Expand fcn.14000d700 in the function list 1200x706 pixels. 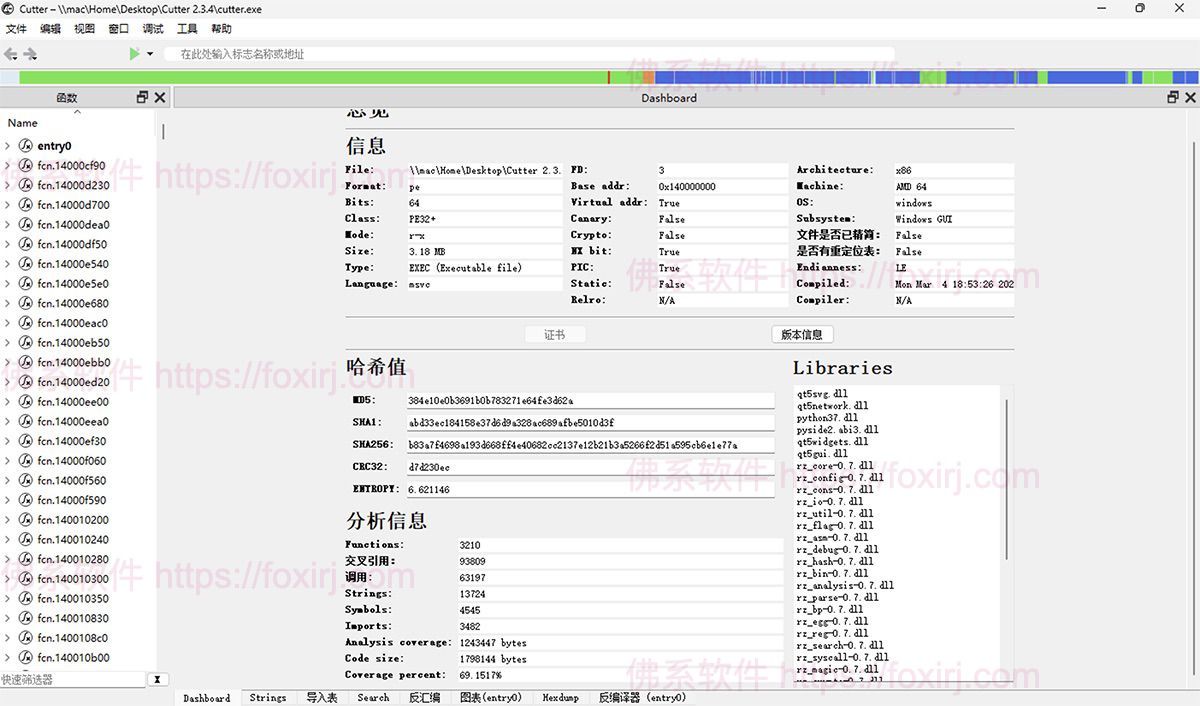point(8,205)
